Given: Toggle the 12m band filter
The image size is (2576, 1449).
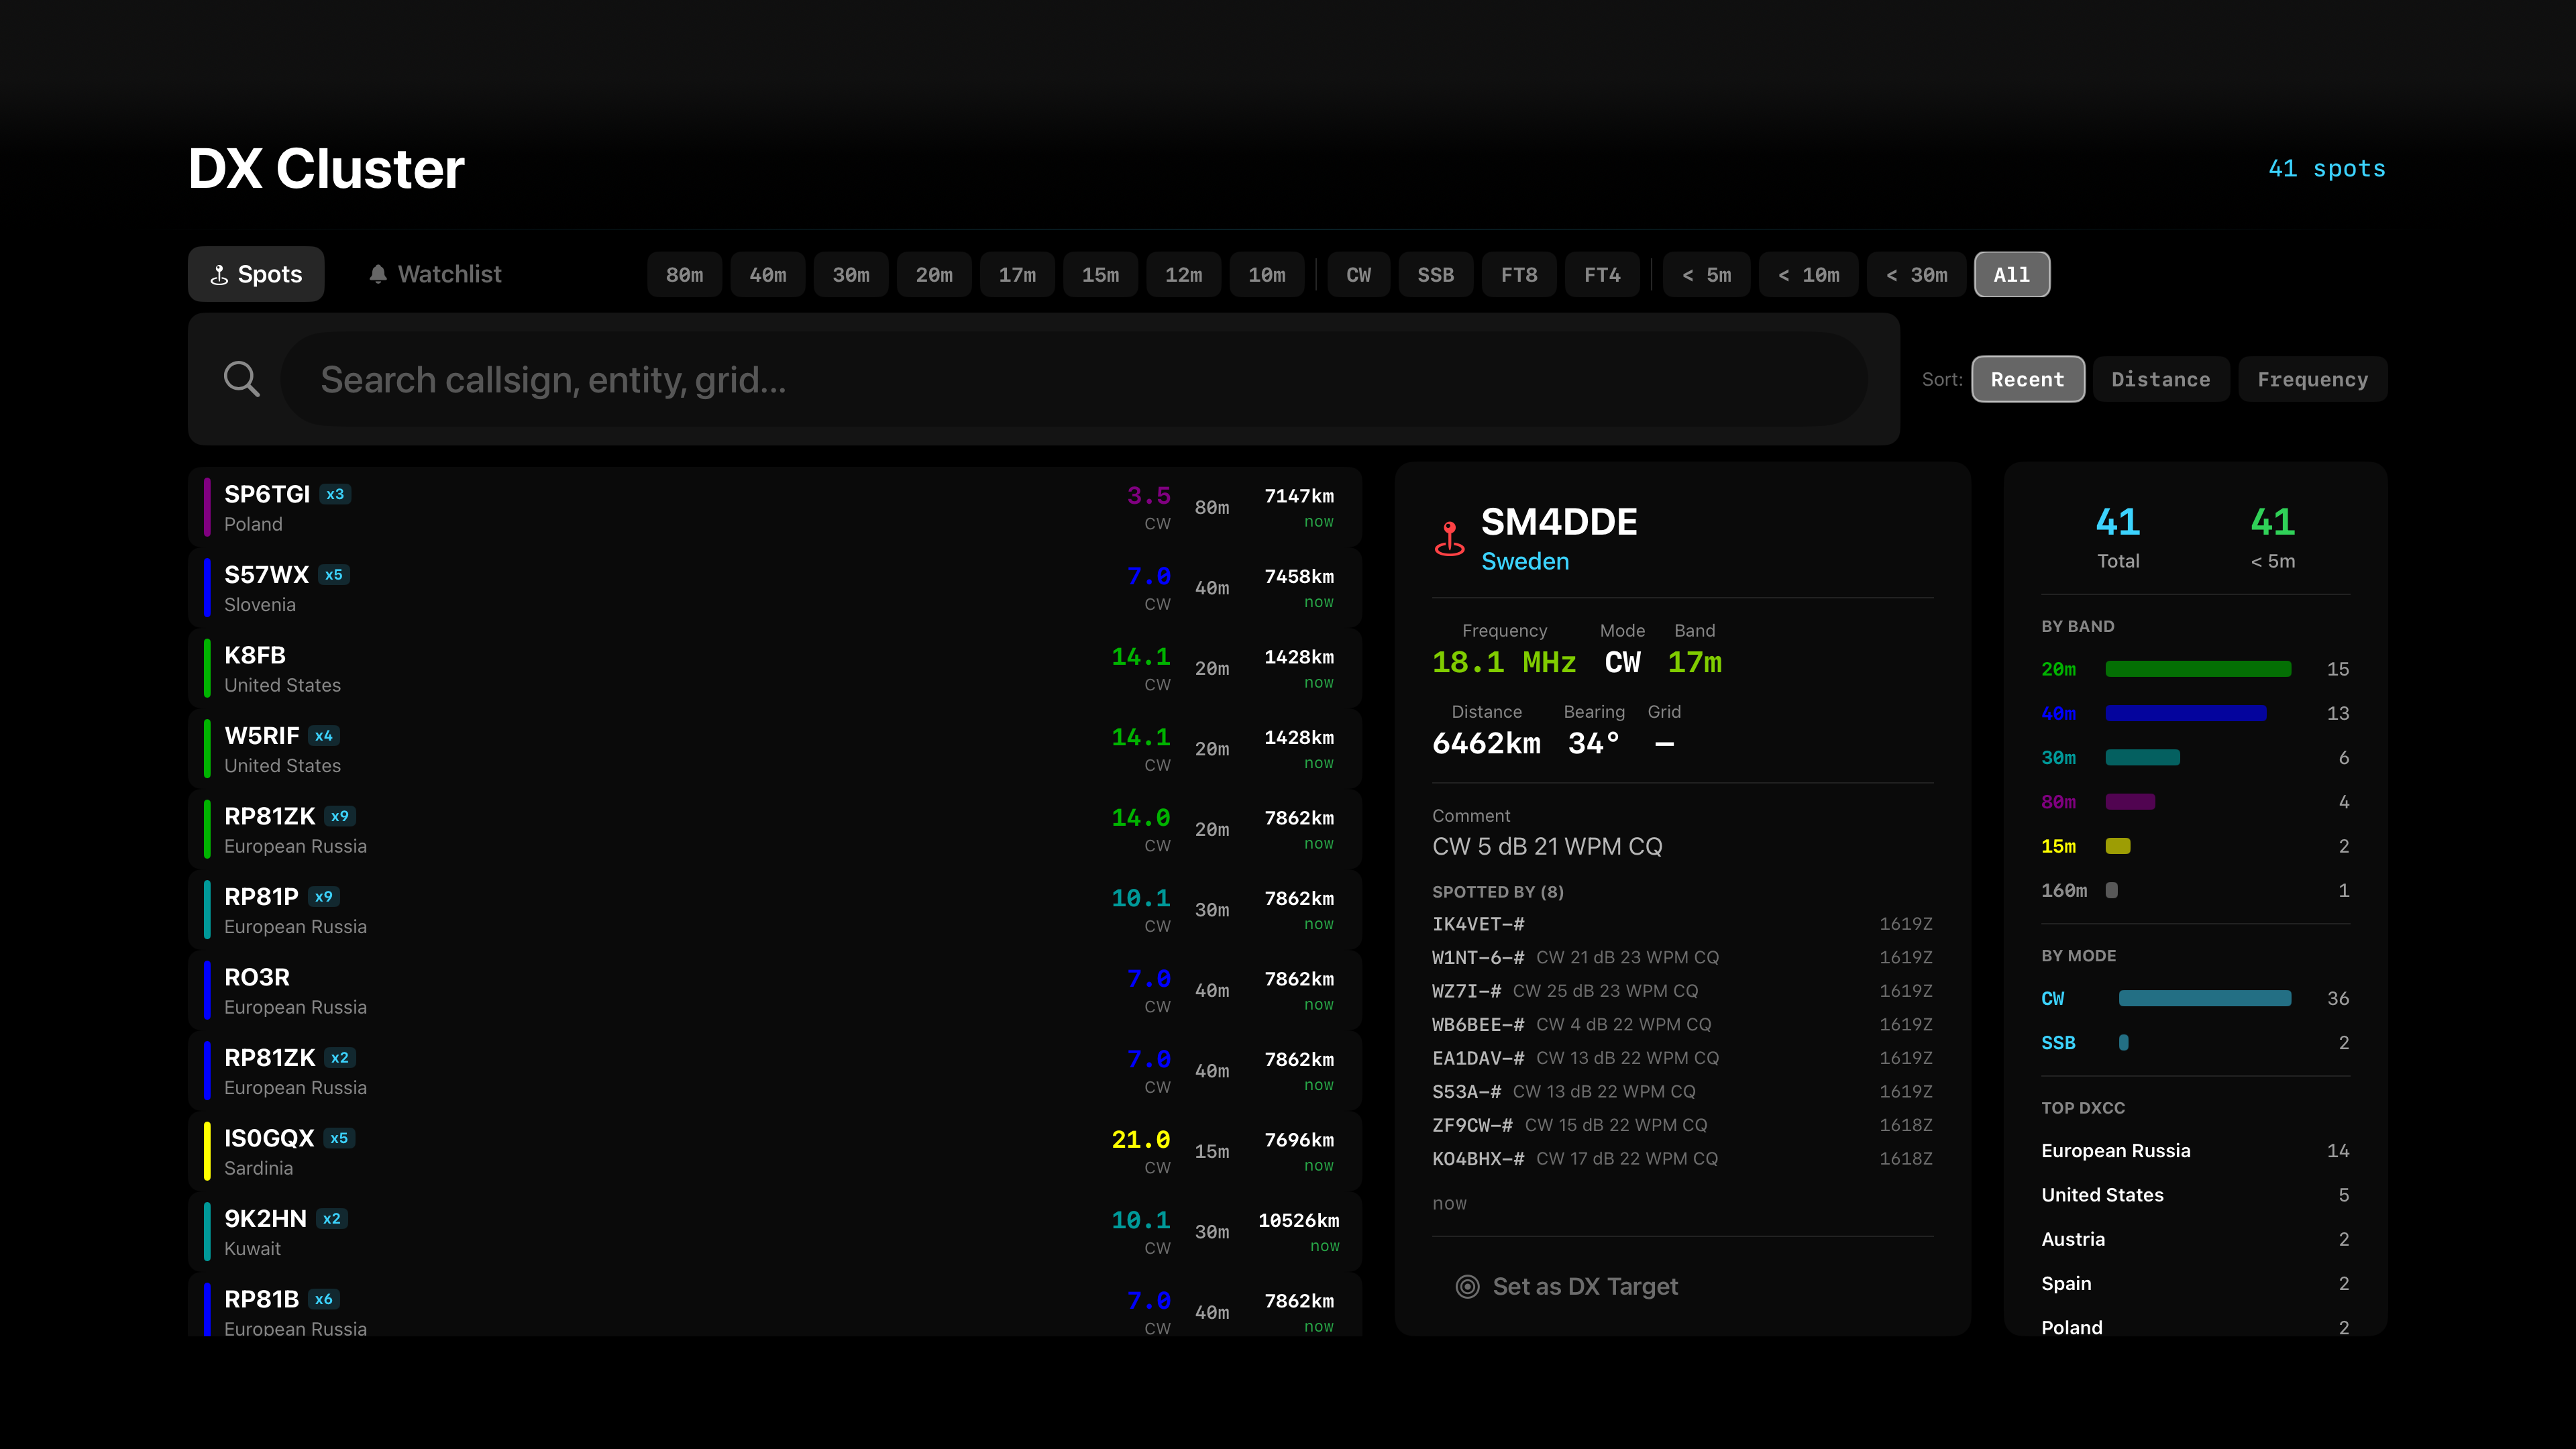Looking at the screenshot, I should [1183, 275].
